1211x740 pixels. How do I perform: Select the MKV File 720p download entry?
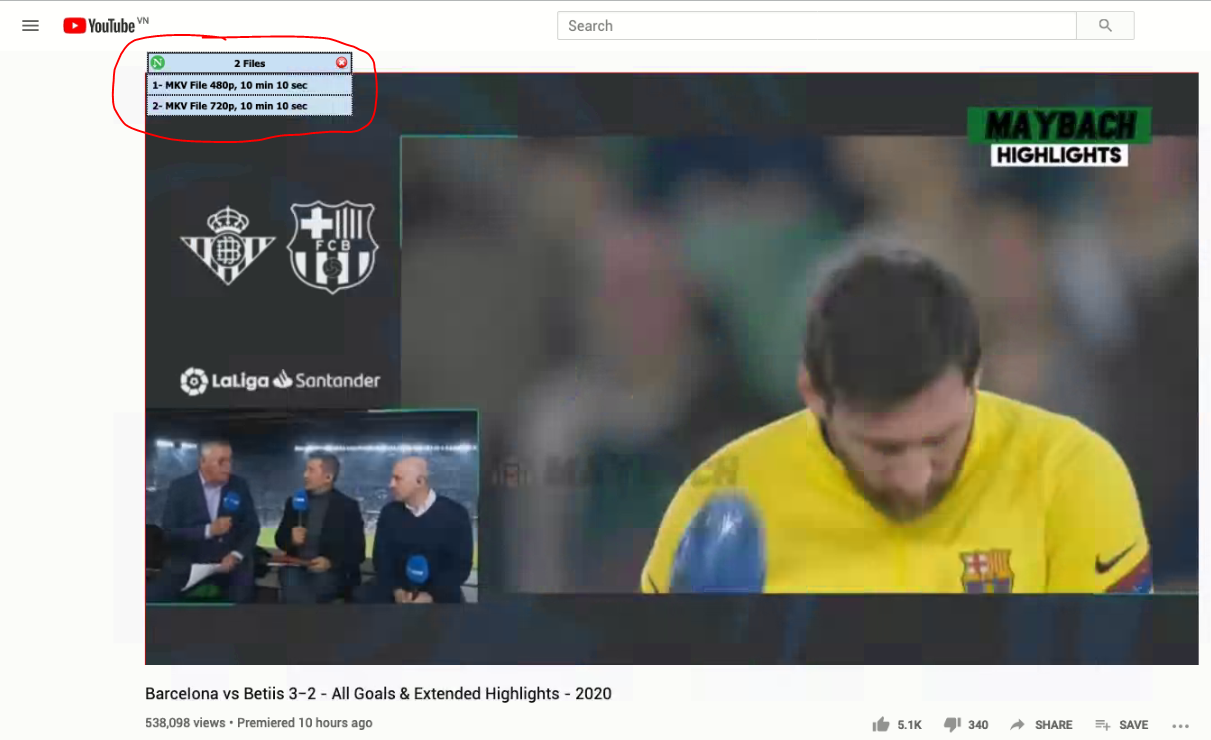pyautogui.click(x=247, y=106)
